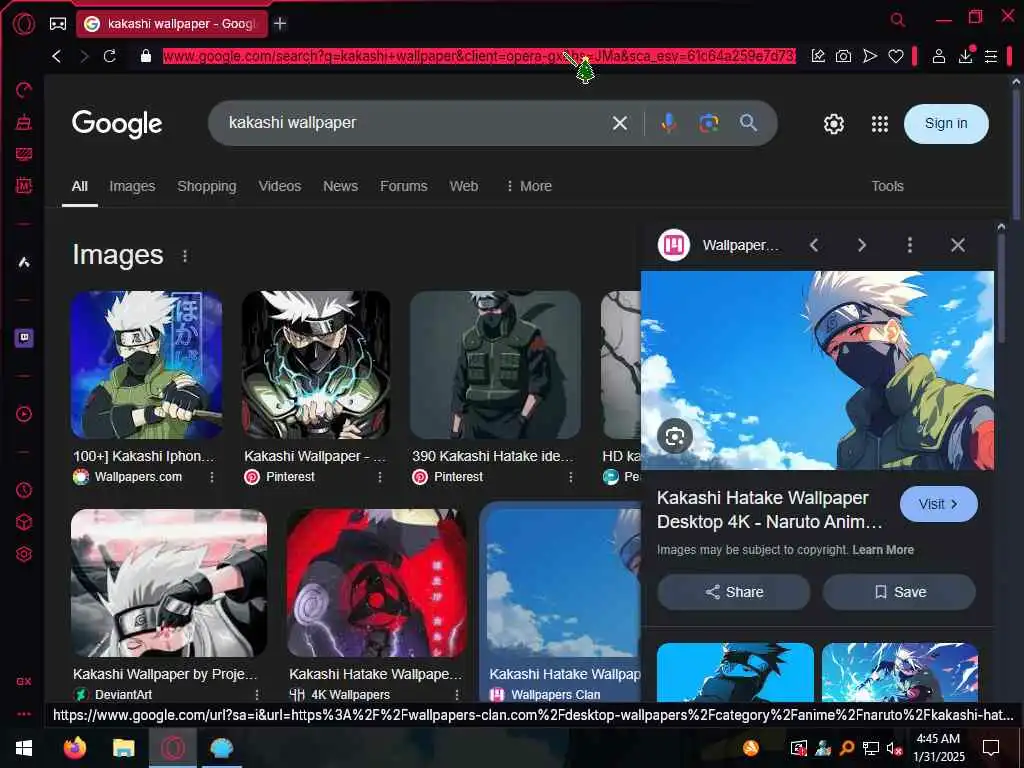Submit search with magnifier icon
The width and height of the screenshot is (1024, 768).
point(748,123)
